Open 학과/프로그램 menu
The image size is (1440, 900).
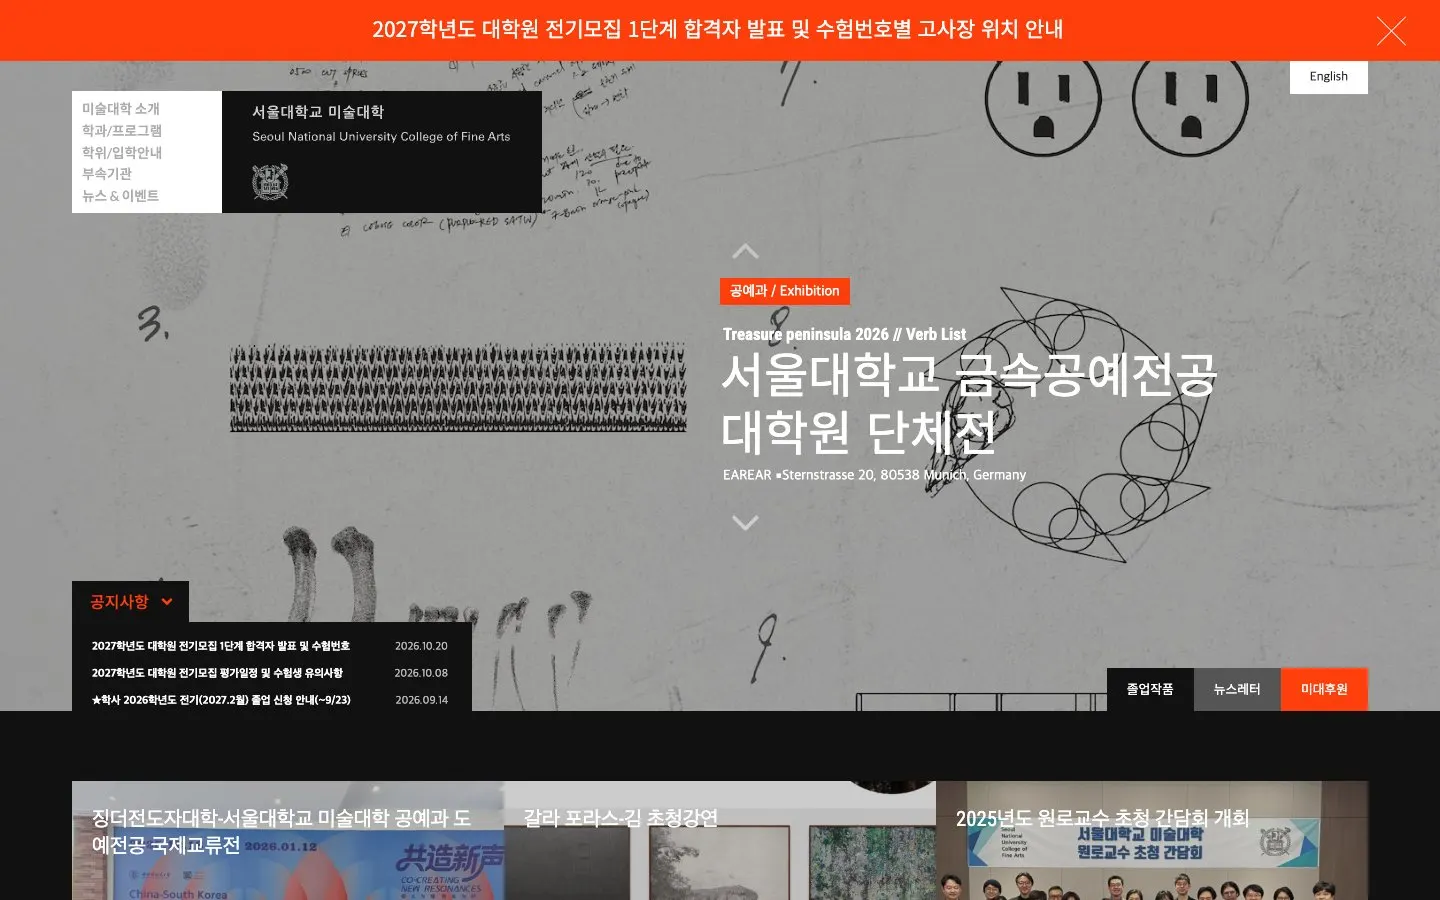(122, 131)
